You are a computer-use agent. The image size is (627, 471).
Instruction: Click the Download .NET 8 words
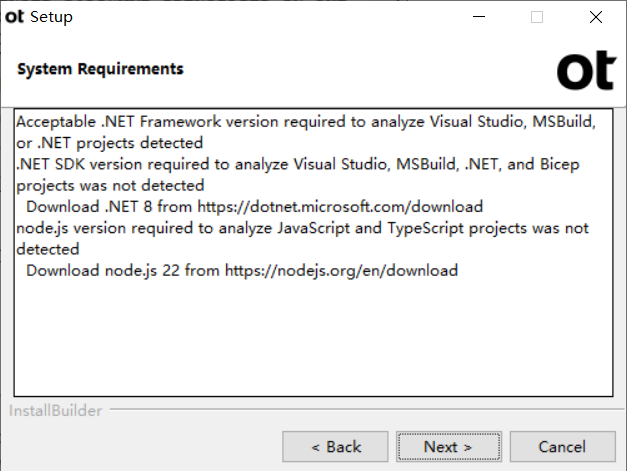[x=89, y=207]
